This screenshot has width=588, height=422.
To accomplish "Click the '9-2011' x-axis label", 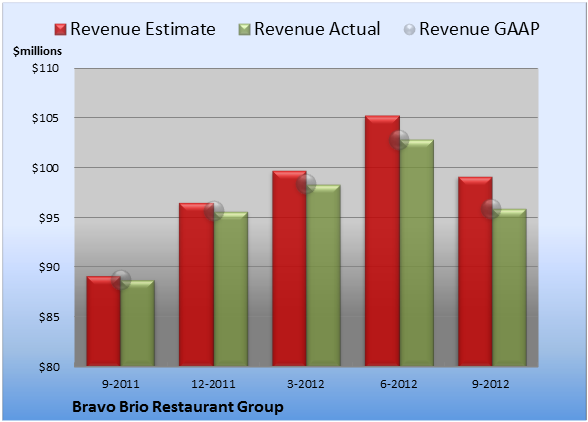I will pyautogui.click(x=120, y=384).
